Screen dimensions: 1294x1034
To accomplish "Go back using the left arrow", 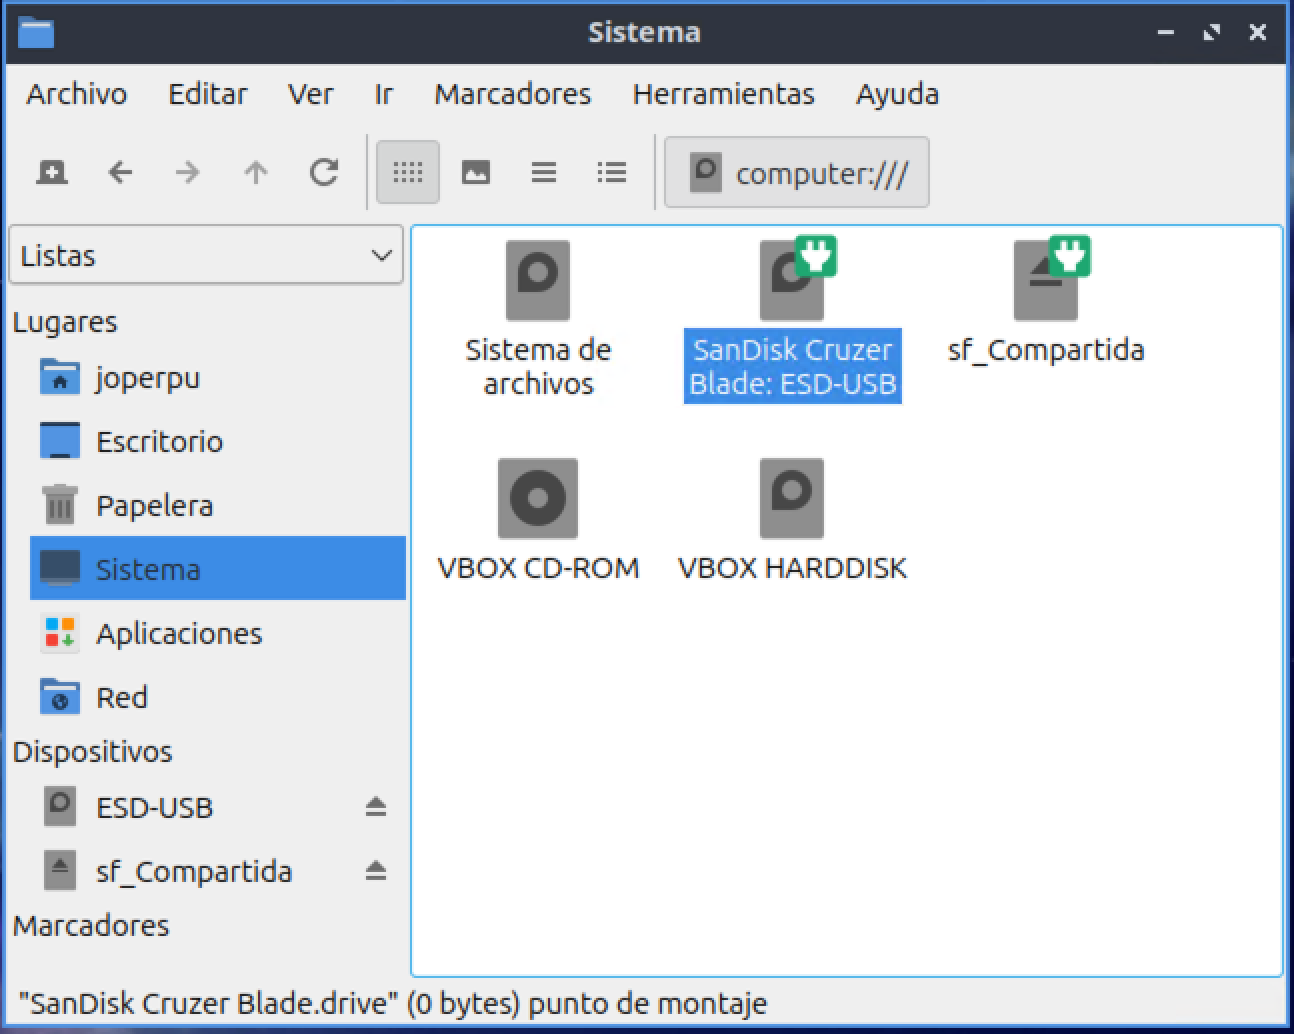I will [120, 173].
